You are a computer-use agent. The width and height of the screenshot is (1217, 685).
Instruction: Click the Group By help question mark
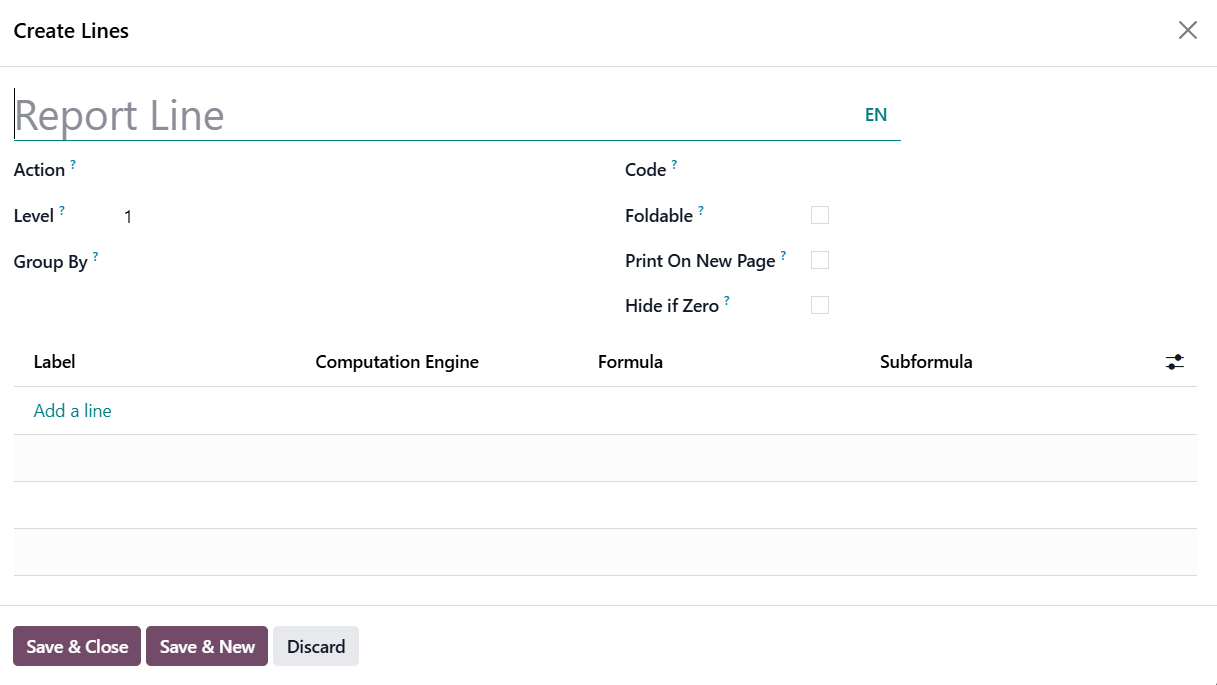pos(96,256)
